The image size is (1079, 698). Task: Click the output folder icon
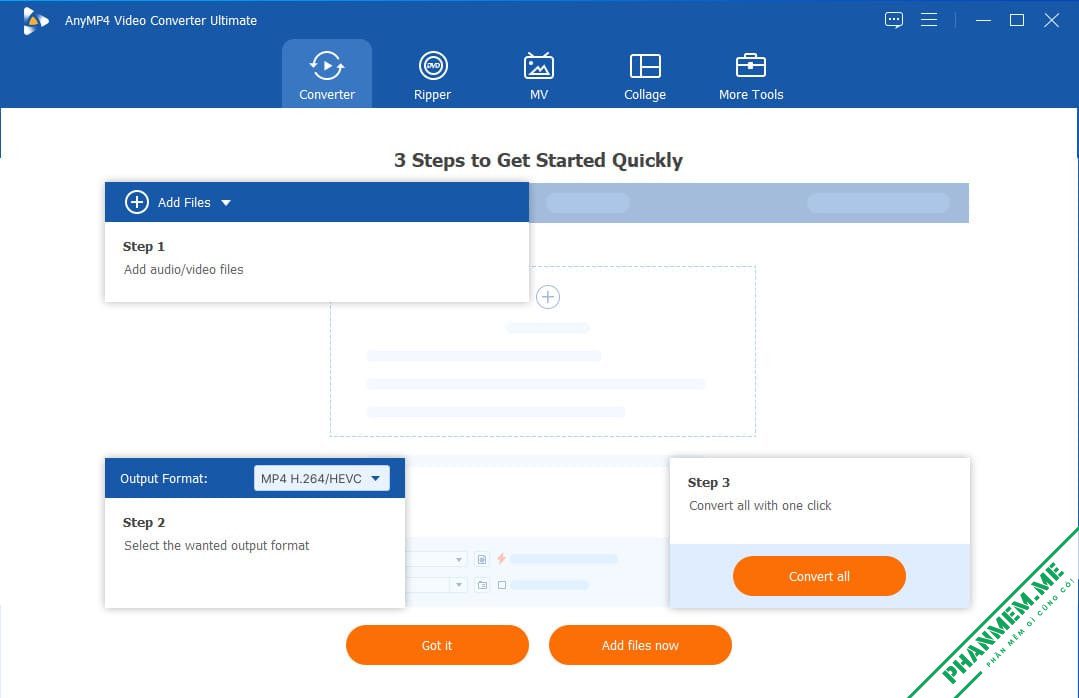(x=482, y=585)
